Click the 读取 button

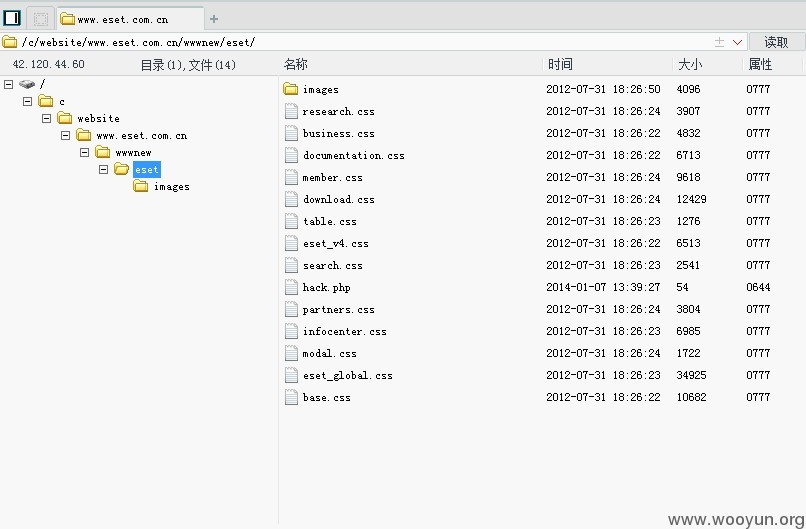776,42
